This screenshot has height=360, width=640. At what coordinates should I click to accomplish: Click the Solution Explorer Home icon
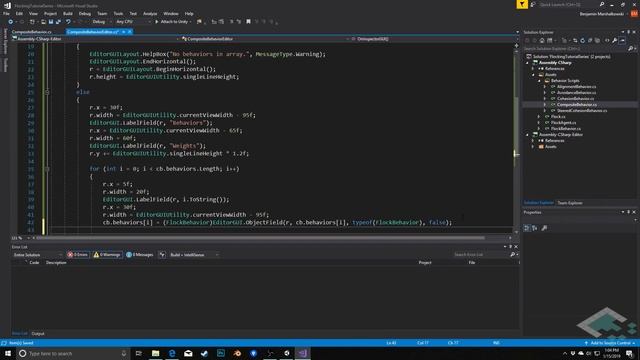(542, 40)
